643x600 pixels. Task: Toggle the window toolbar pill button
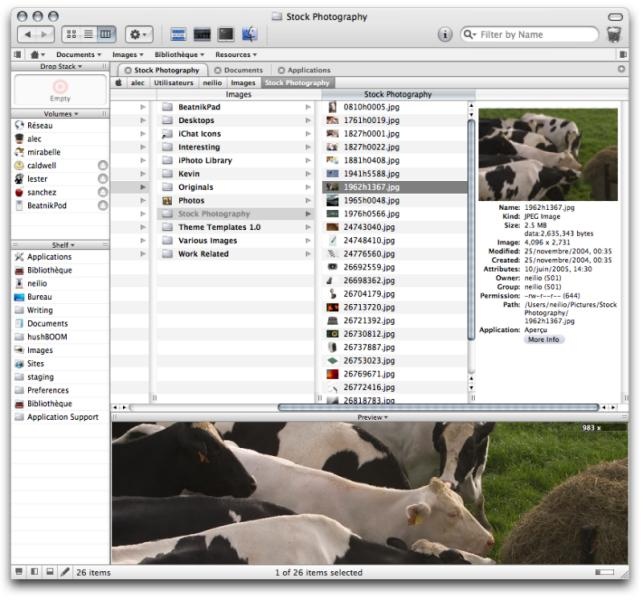click(x=615, y=17)
